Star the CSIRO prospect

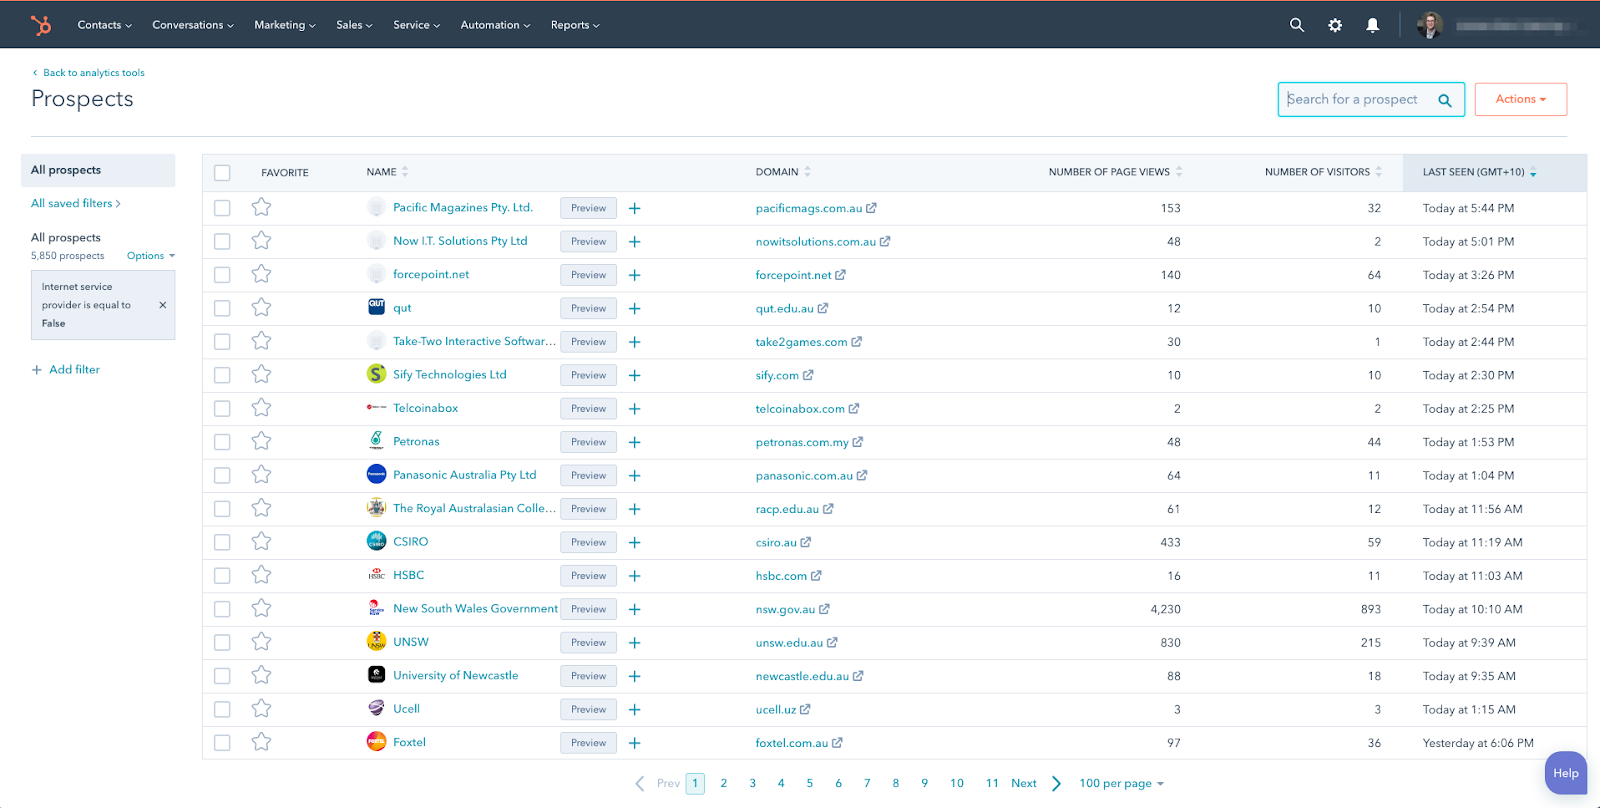click(x=261, y=541)
